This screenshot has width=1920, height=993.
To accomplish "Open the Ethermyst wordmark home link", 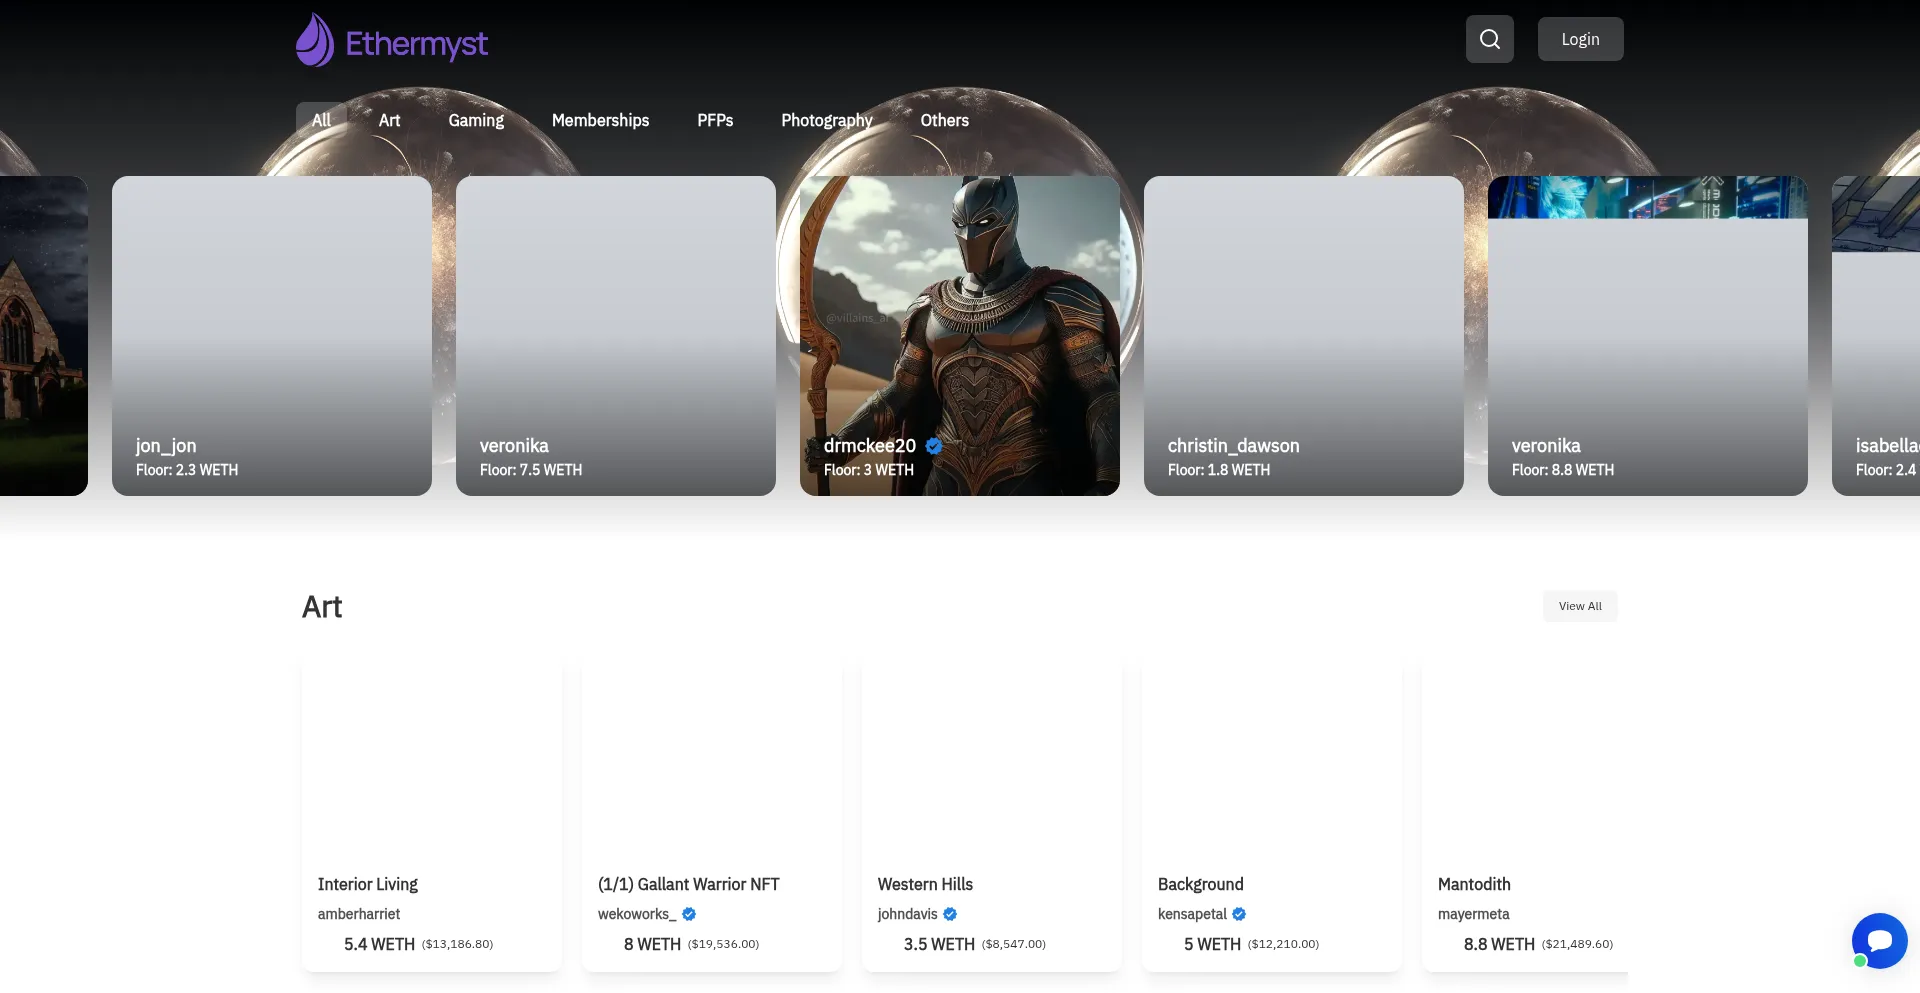I will click(416, 43).
